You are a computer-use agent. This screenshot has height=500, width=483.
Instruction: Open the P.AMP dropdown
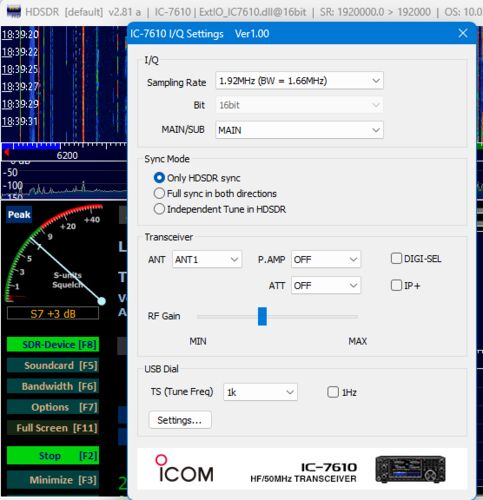tap(325, 259)
